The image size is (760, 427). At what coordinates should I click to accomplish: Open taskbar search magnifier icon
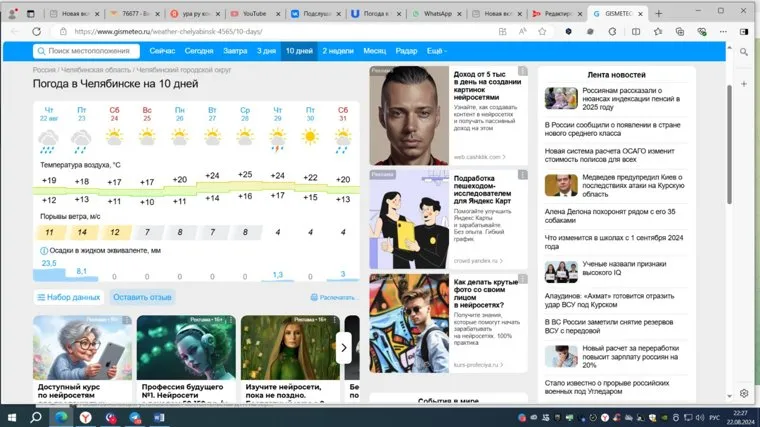click(36, 416)
